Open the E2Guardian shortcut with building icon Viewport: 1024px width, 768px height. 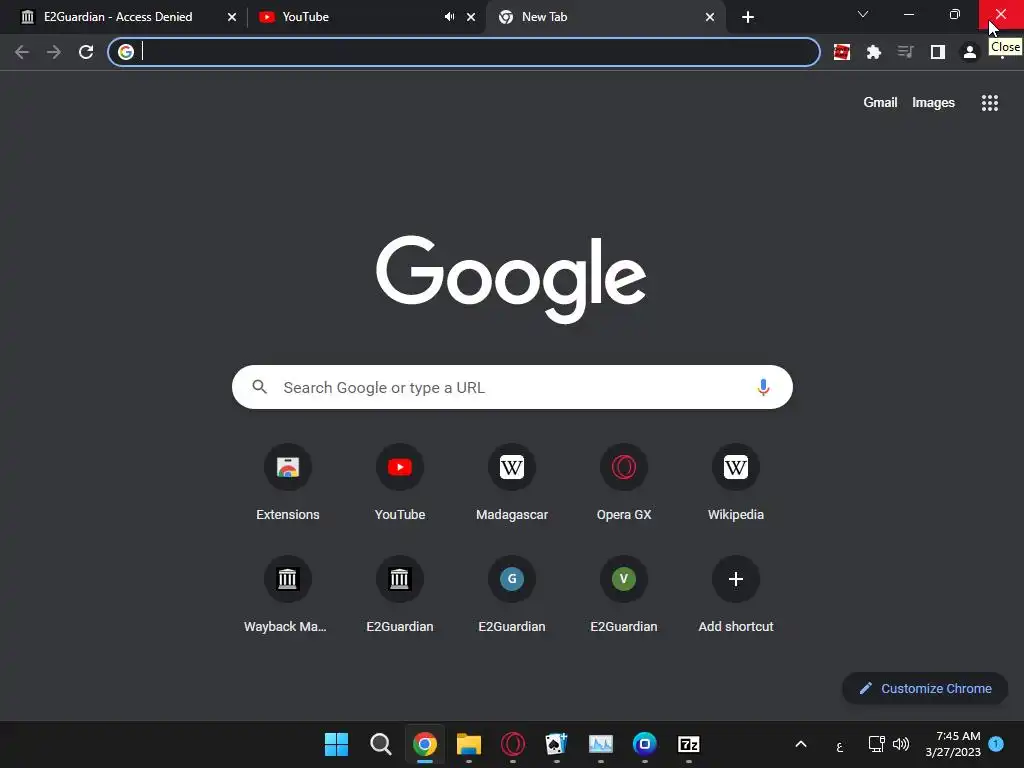pos(400,595)
